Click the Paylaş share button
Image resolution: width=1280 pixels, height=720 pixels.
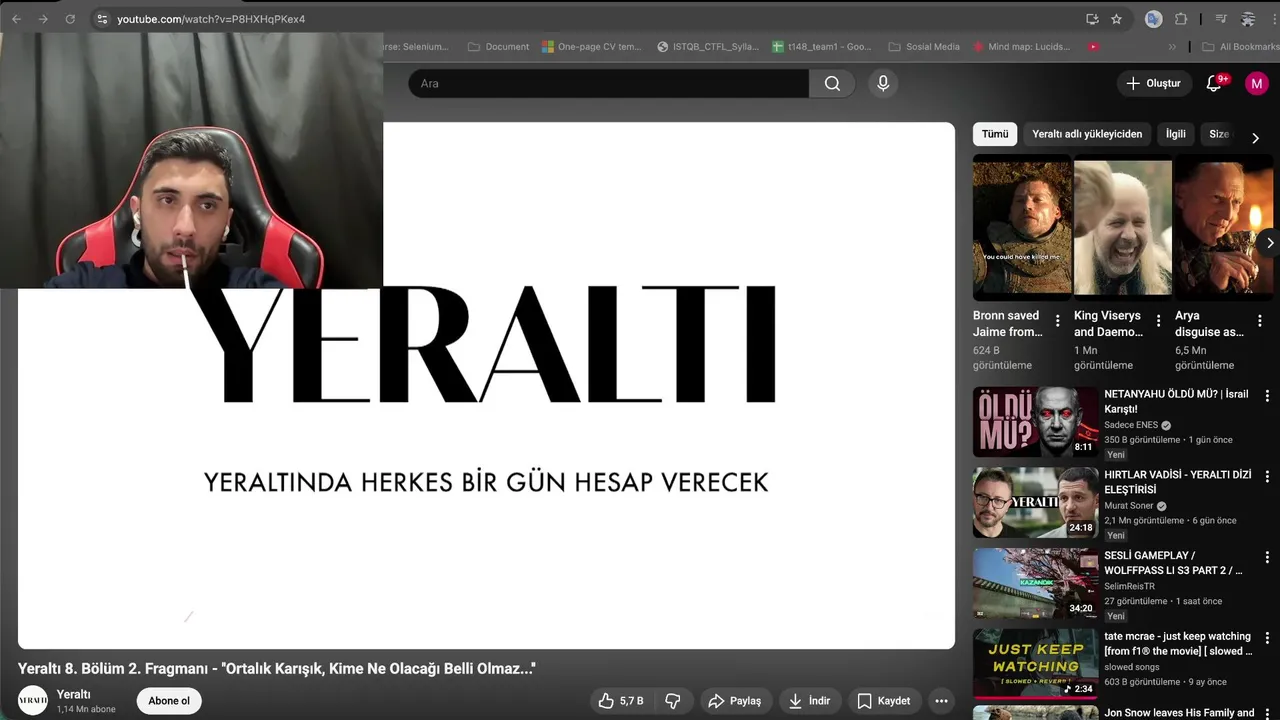click(x=734, y=701)
